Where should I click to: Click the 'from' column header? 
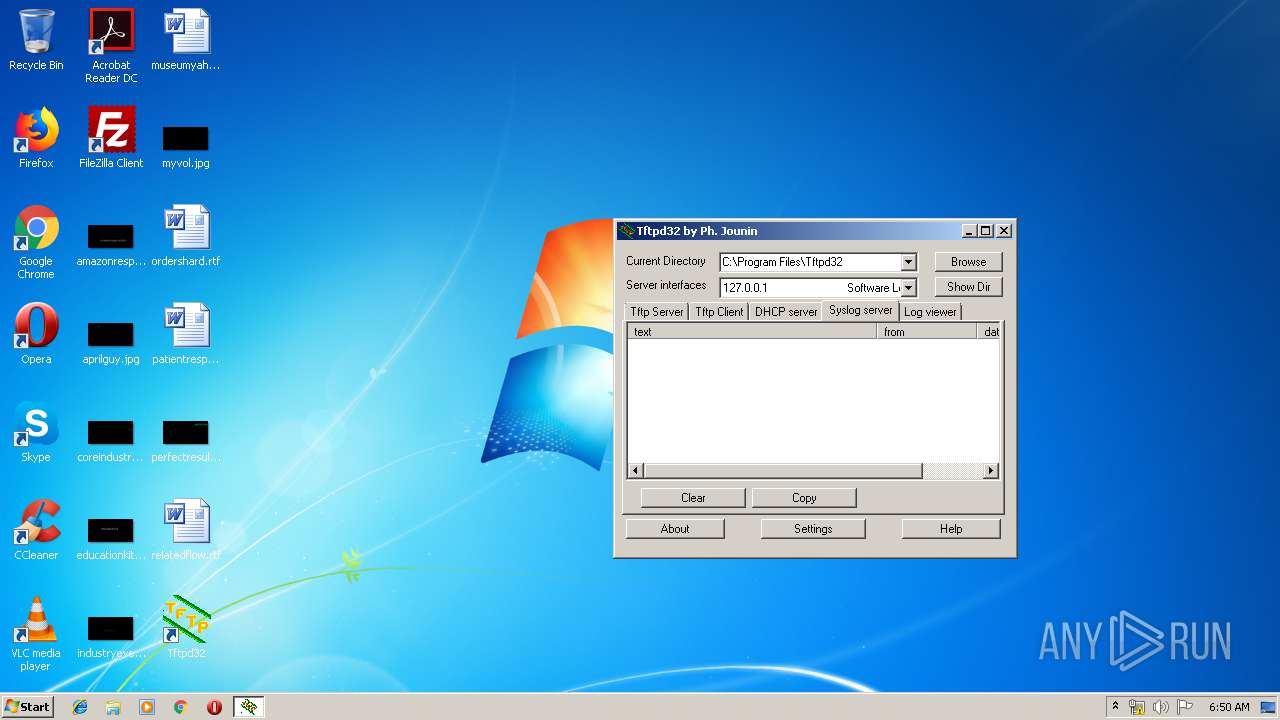[927, 332]
